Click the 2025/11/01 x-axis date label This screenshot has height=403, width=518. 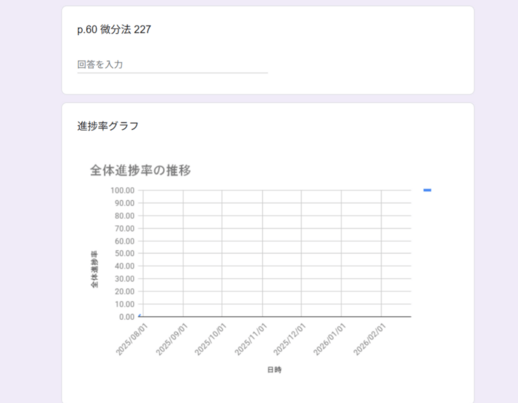point(251,339)
